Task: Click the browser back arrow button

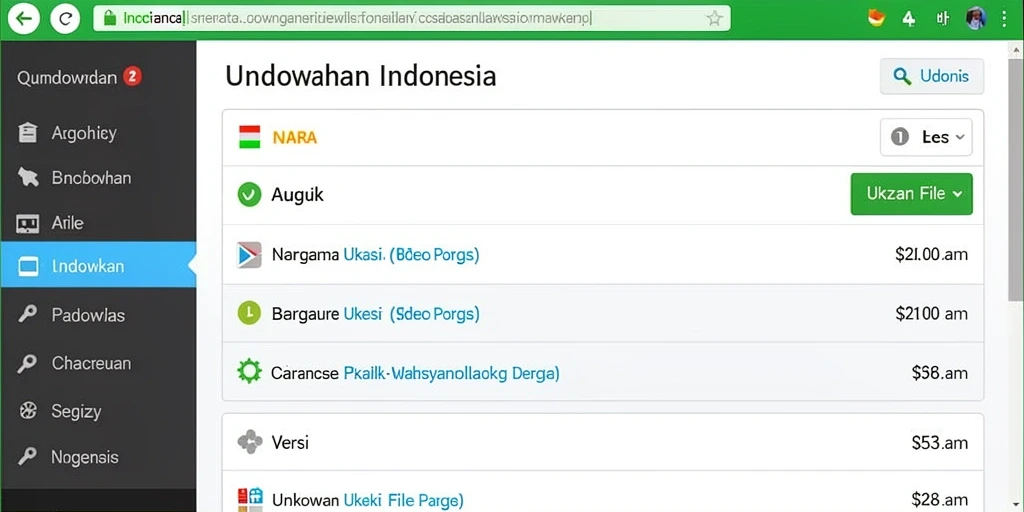Action: (24, 18)
